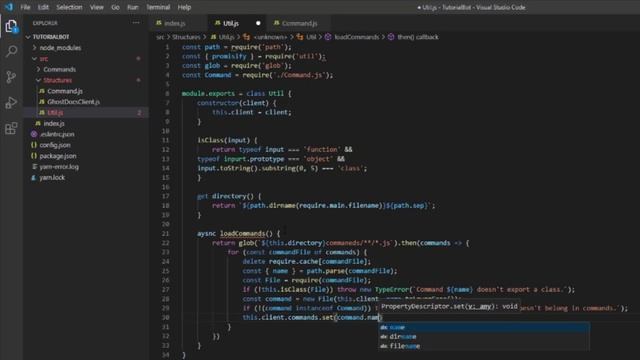The image size is (640, 360).
Task: Open the Help menu
Action: point(184,7)
